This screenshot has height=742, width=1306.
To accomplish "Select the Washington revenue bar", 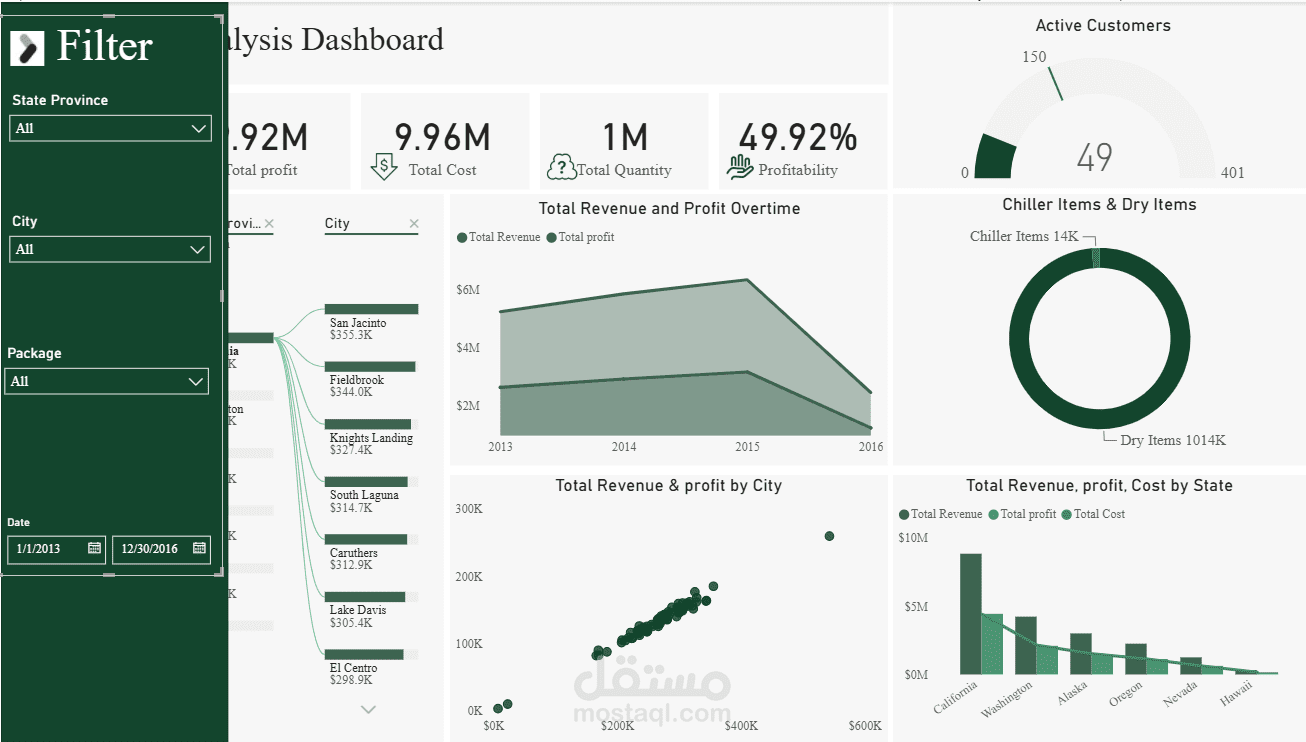I will coord(1025,645).
